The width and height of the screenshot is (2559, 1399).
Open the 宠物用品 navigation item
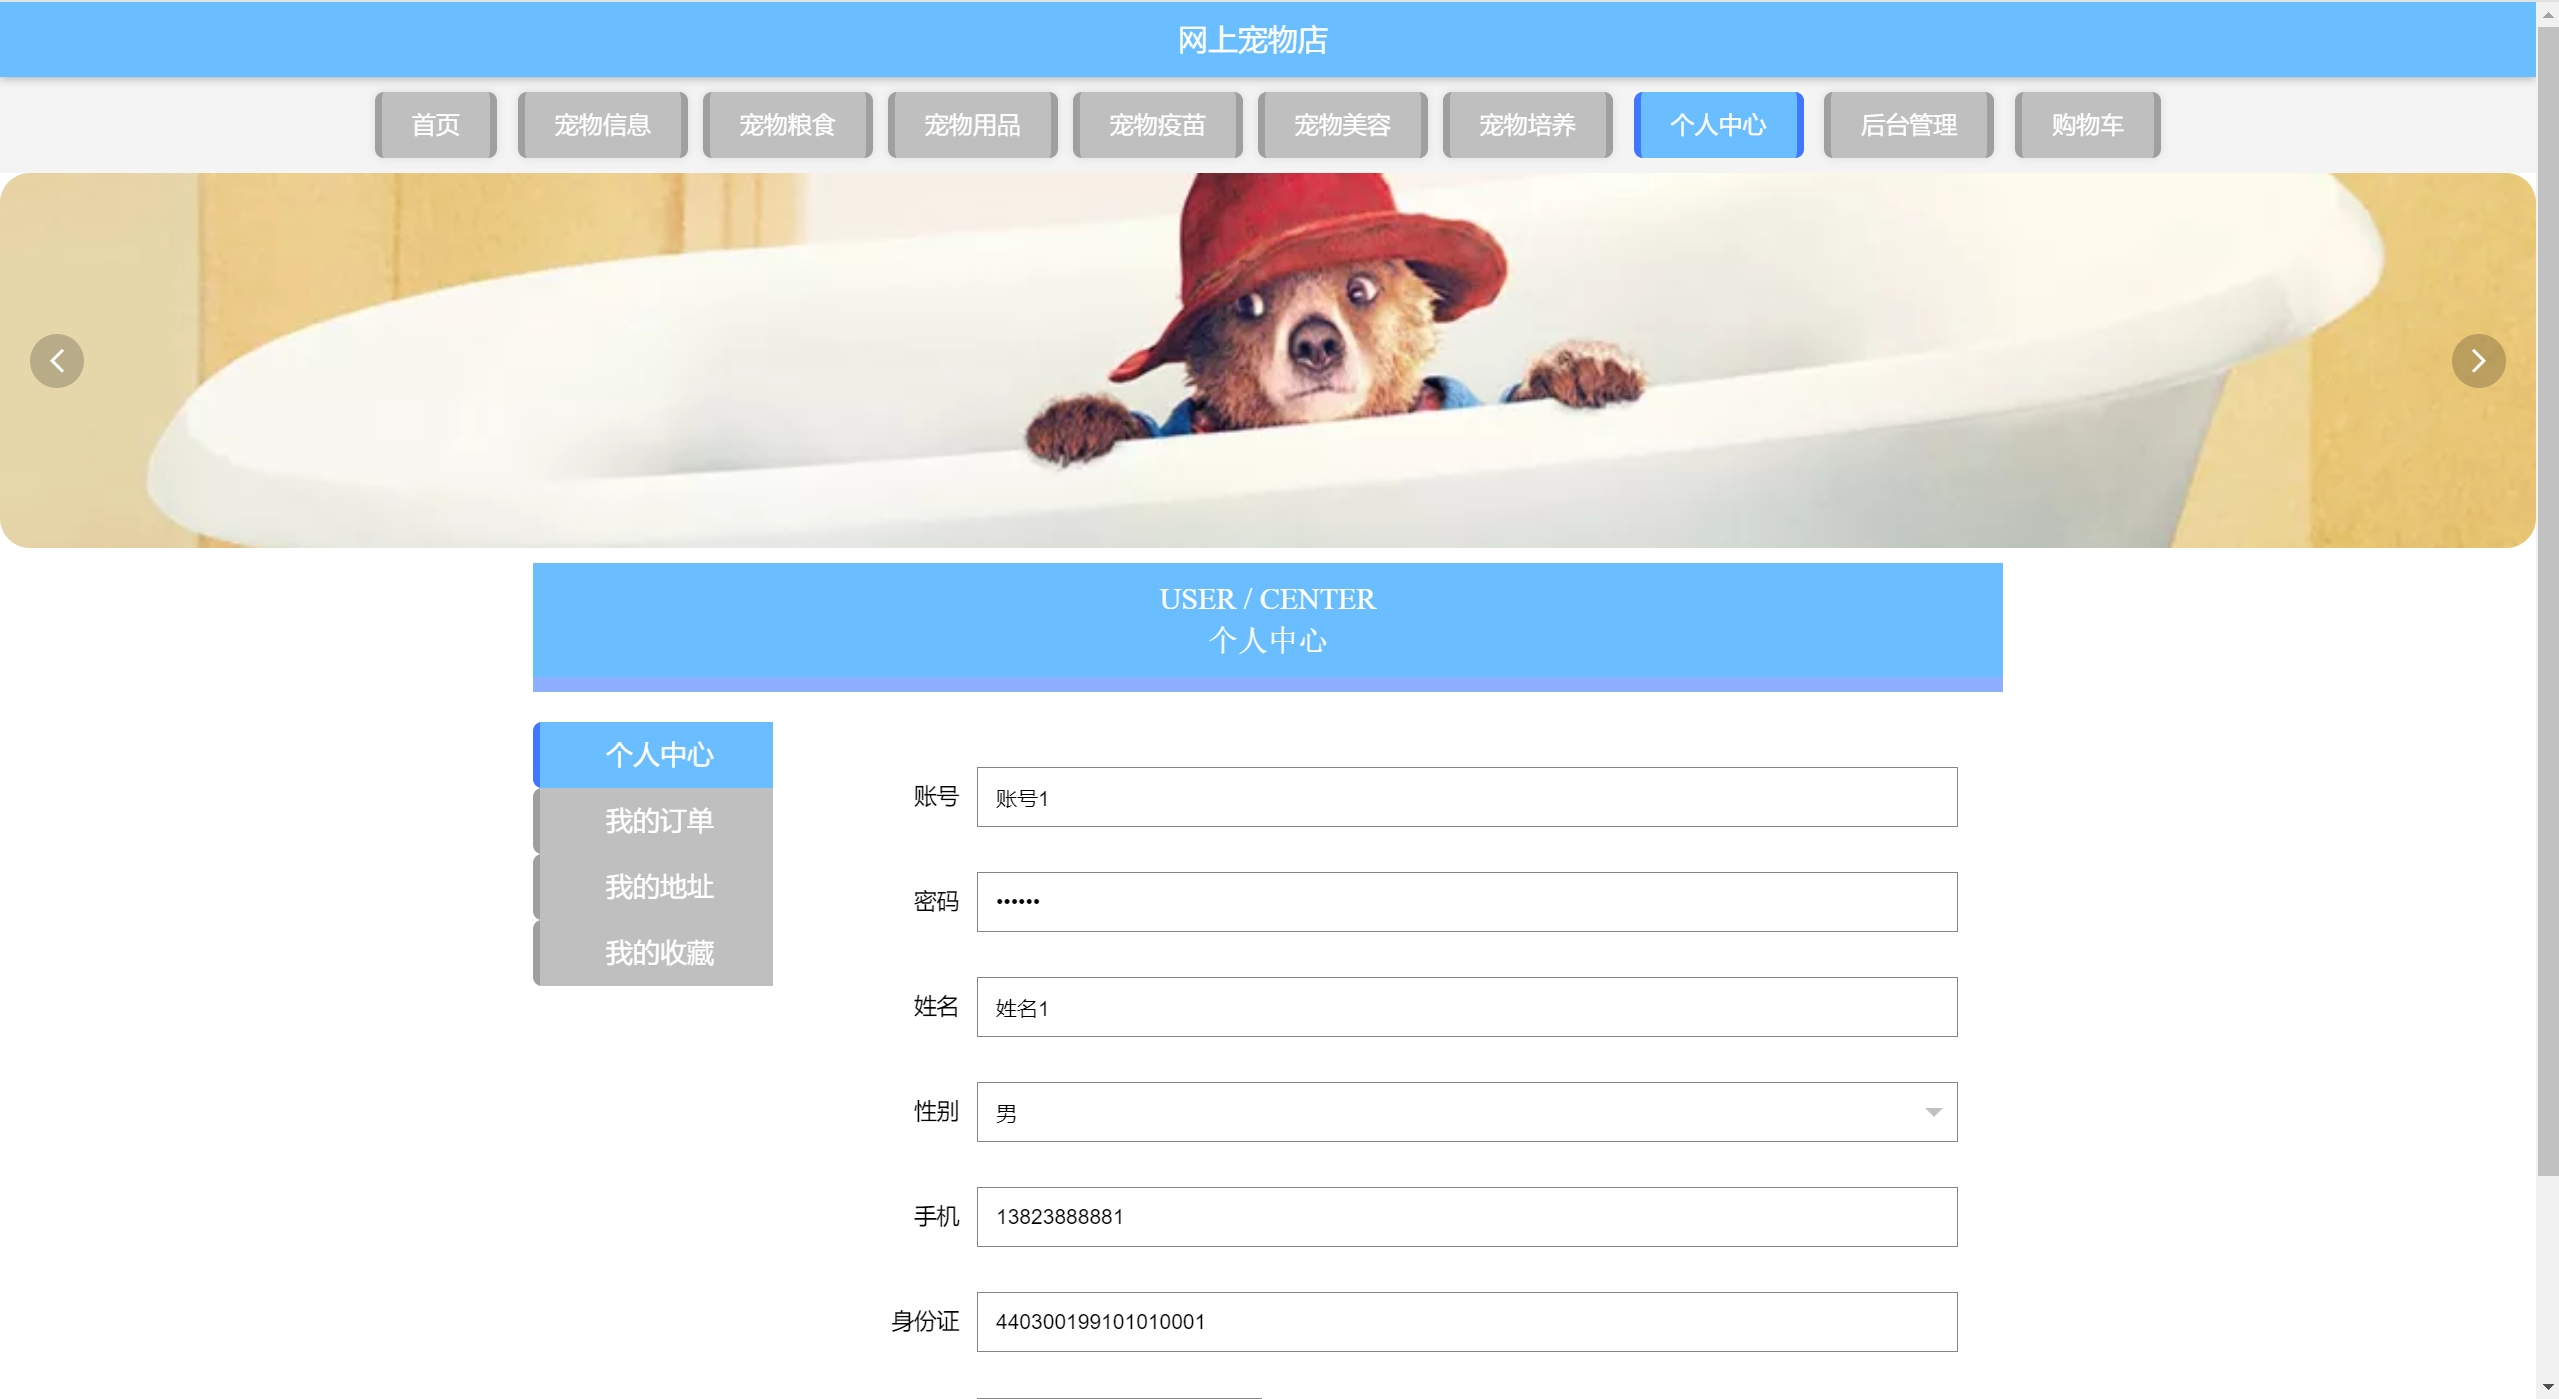tap(972, 125)
